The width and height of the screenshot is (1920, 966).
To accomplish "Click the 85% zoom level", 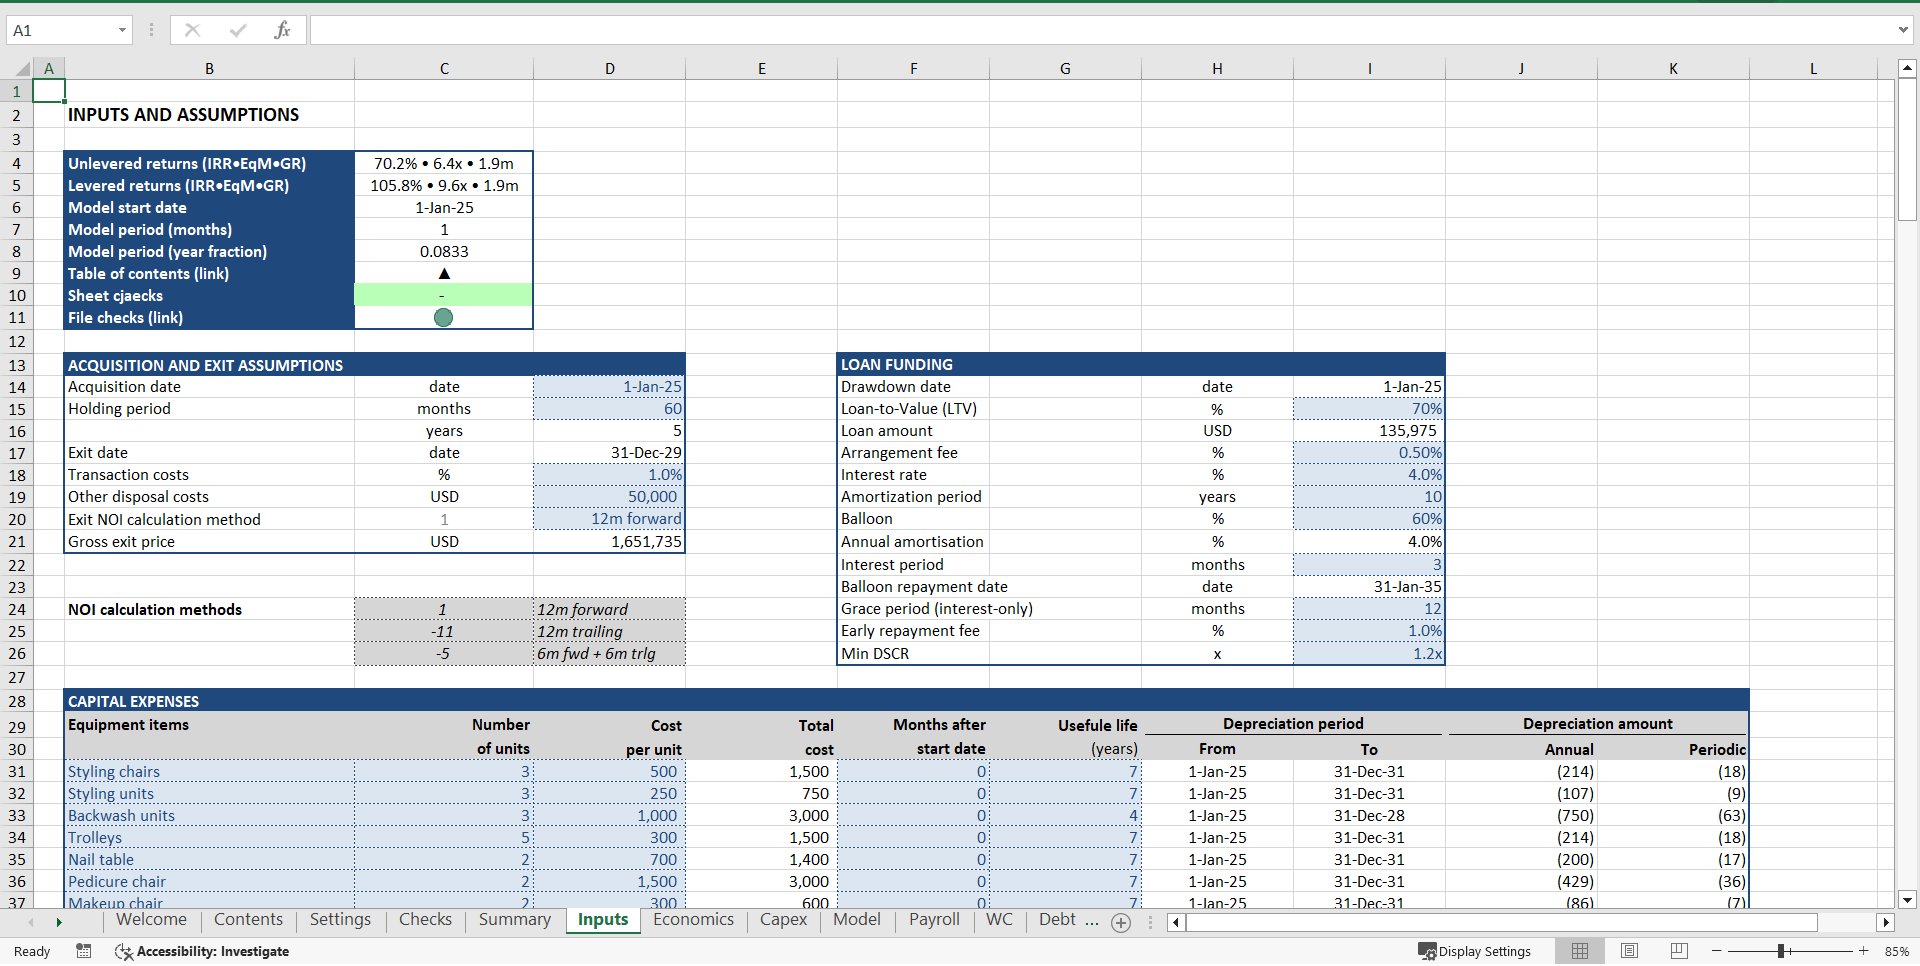I will pyautogui.click(x=1896, y=951).
